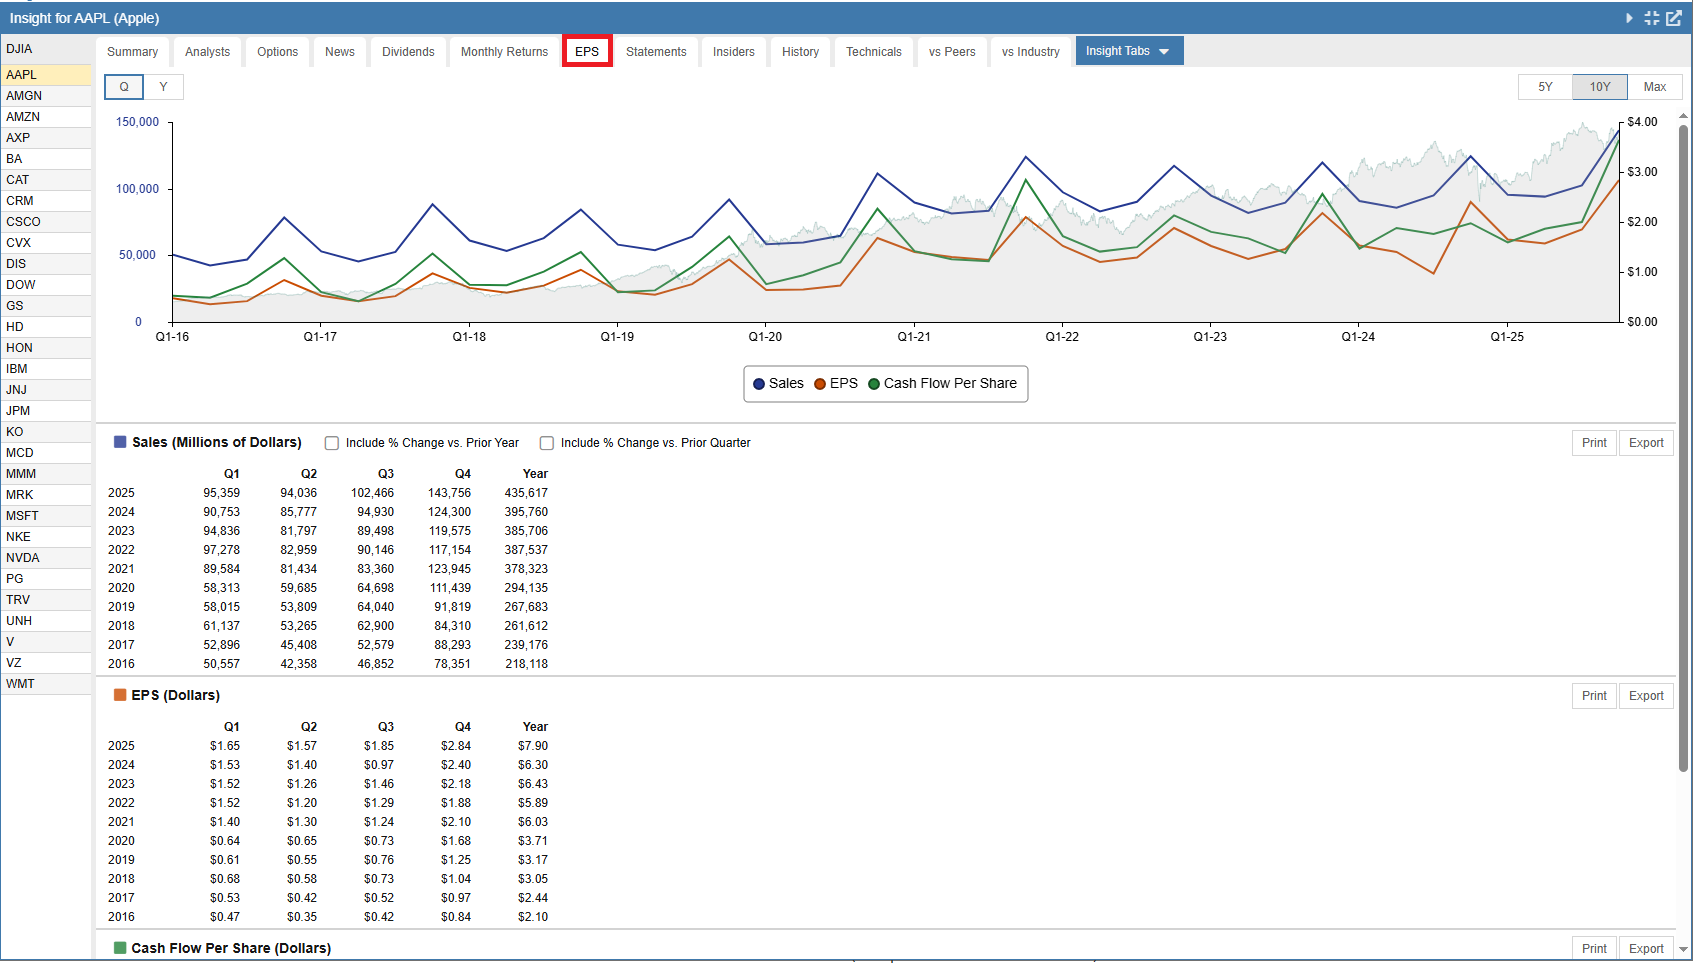Export the EPS table

click(x=1646, y=696)
